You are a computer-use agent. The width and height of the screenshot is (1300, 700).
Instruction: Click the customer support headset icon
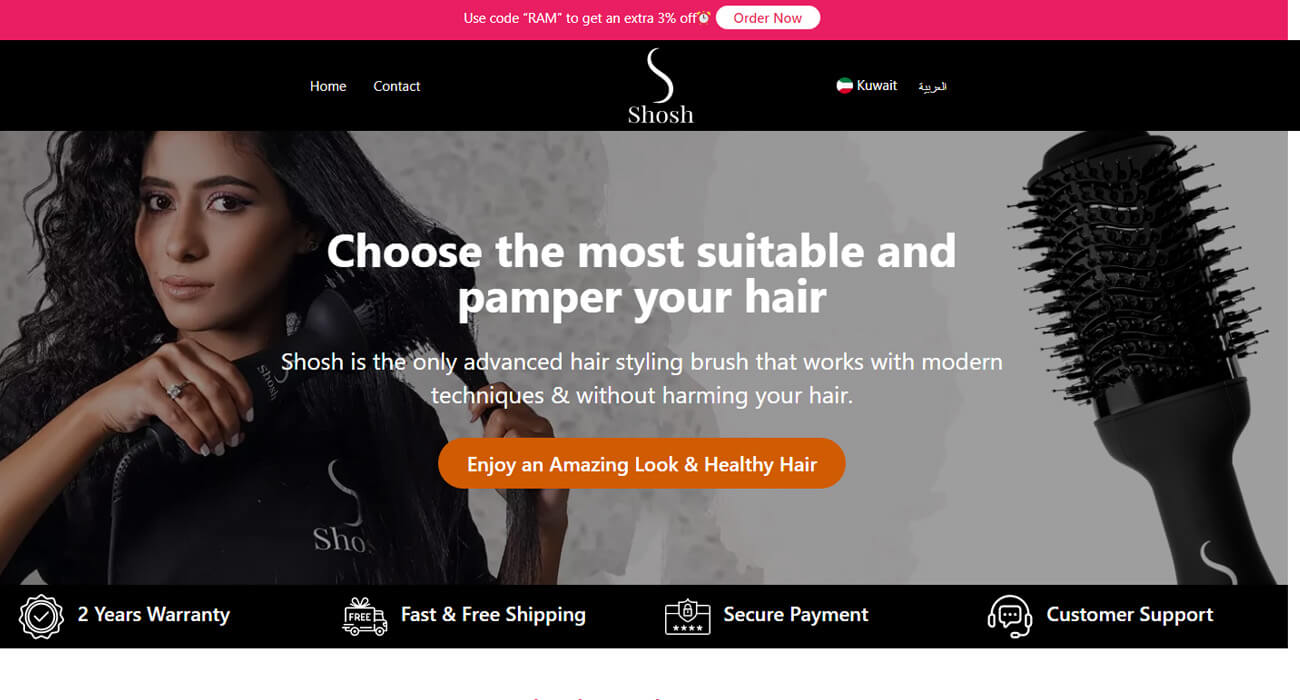click(1010, 616)
